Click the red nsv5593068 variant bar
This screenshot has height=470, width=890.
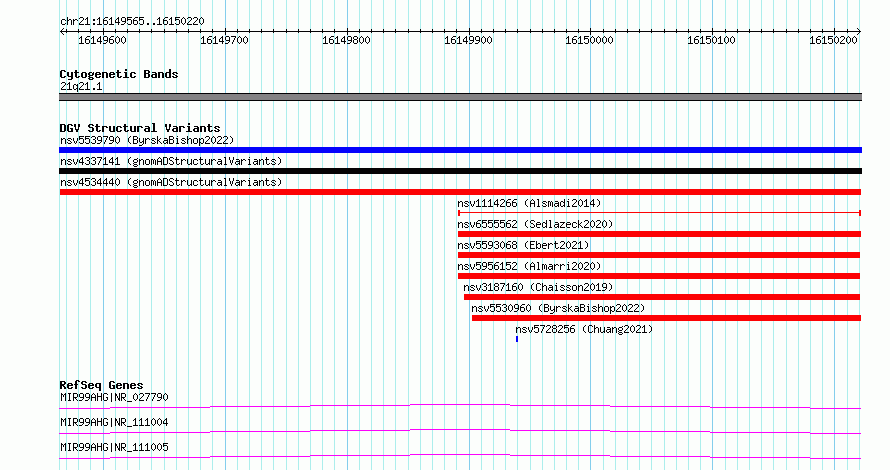point(659,255)
